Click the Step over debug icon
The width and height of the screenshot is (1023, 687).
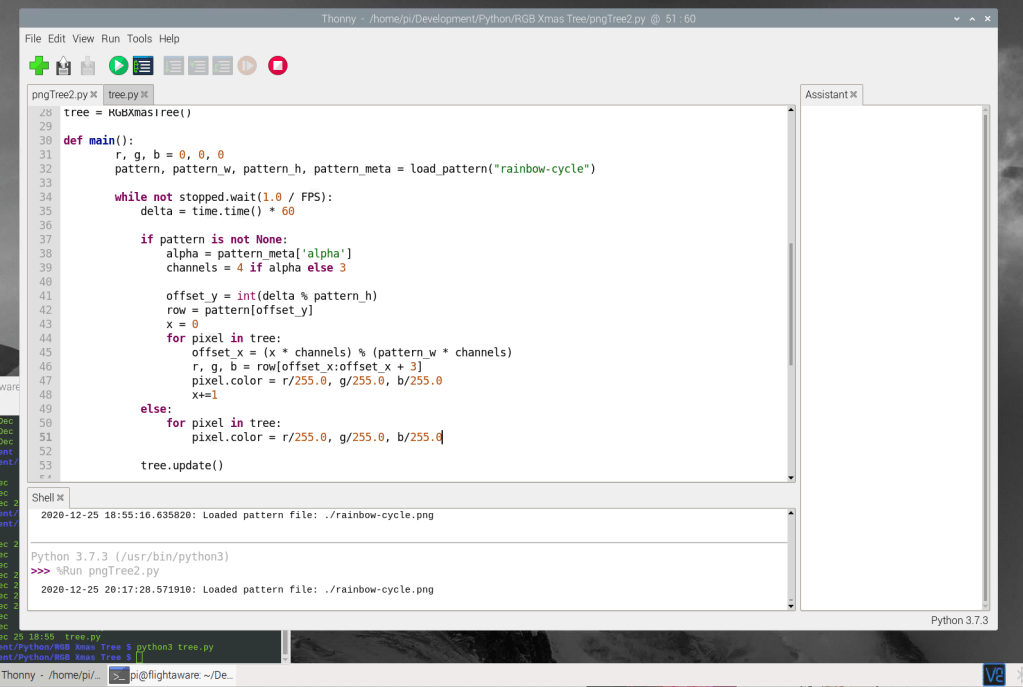pyautogui.click(x=174, y=66)
